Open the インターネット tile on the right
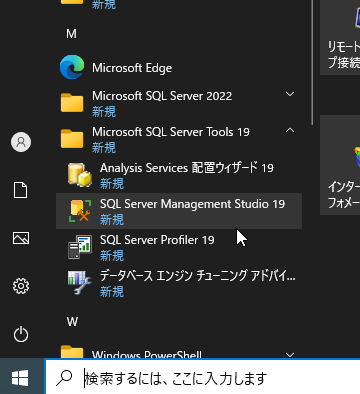This screenshot has height=394, width=360. point(340,165)
